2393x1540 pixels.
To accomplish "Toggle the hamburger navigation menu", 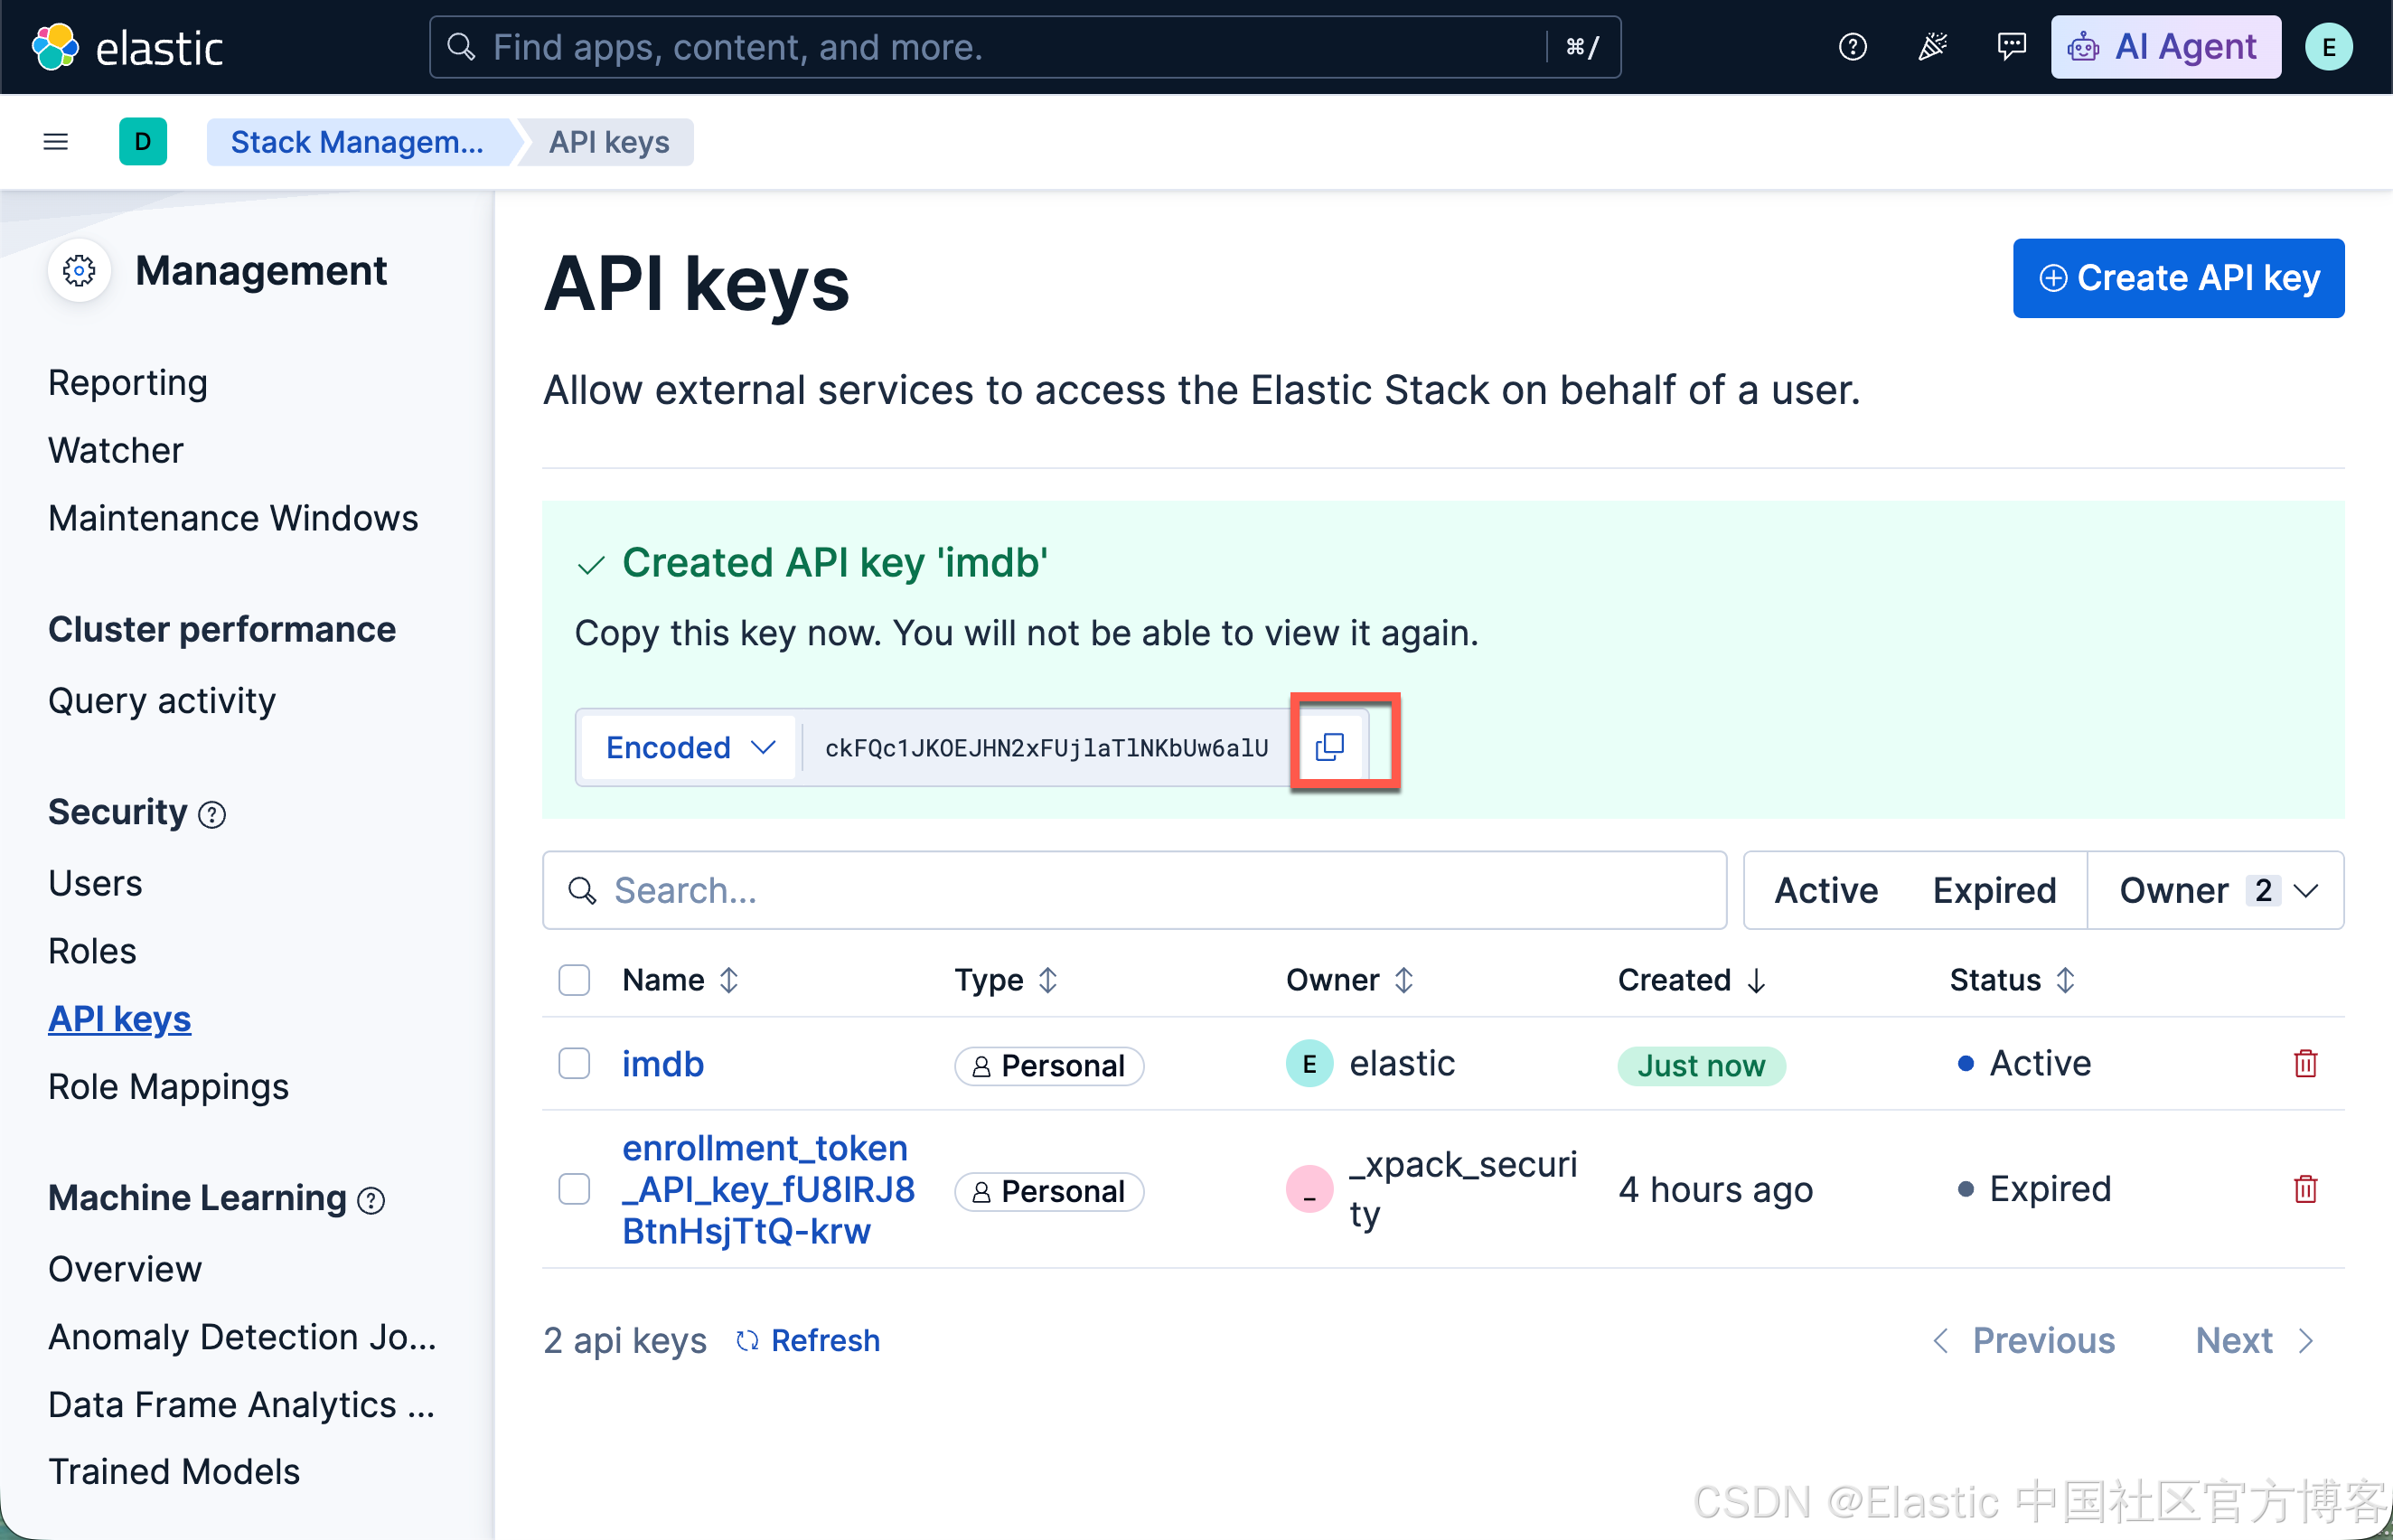I will tap(56, 142).
